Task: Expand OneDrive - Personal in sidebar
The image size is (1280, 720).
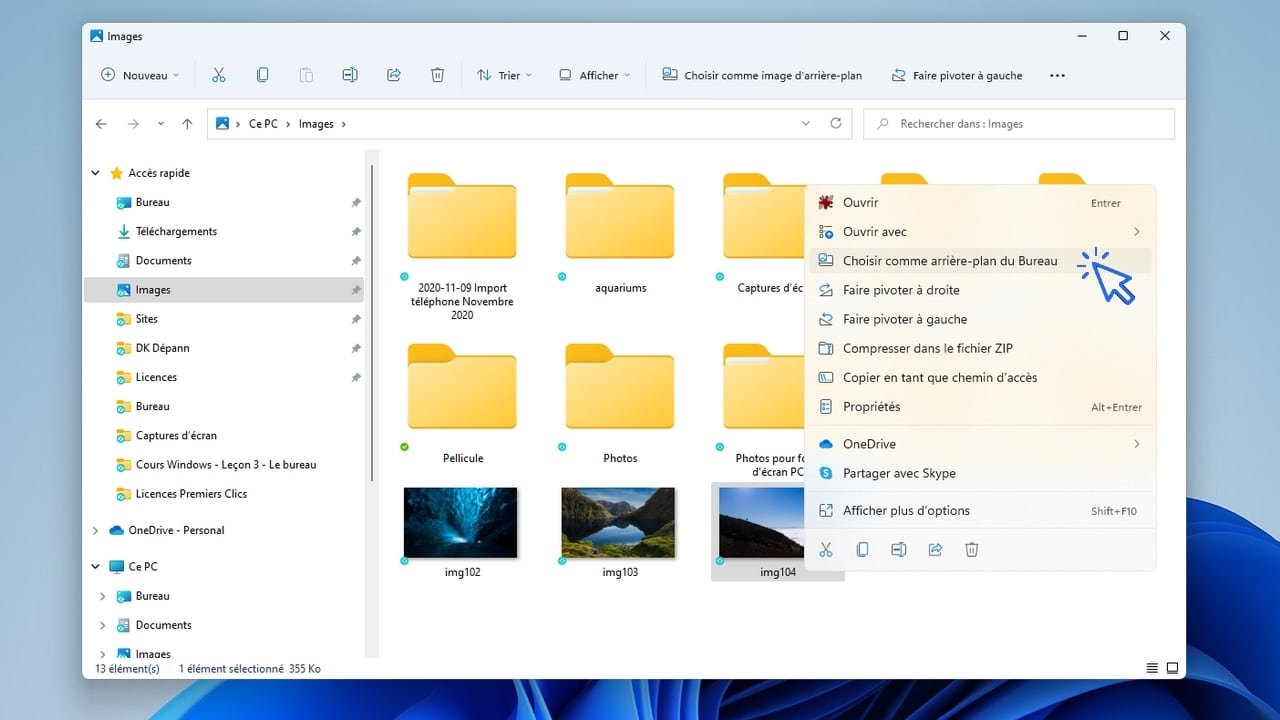Action: click(x=96, y=530)
